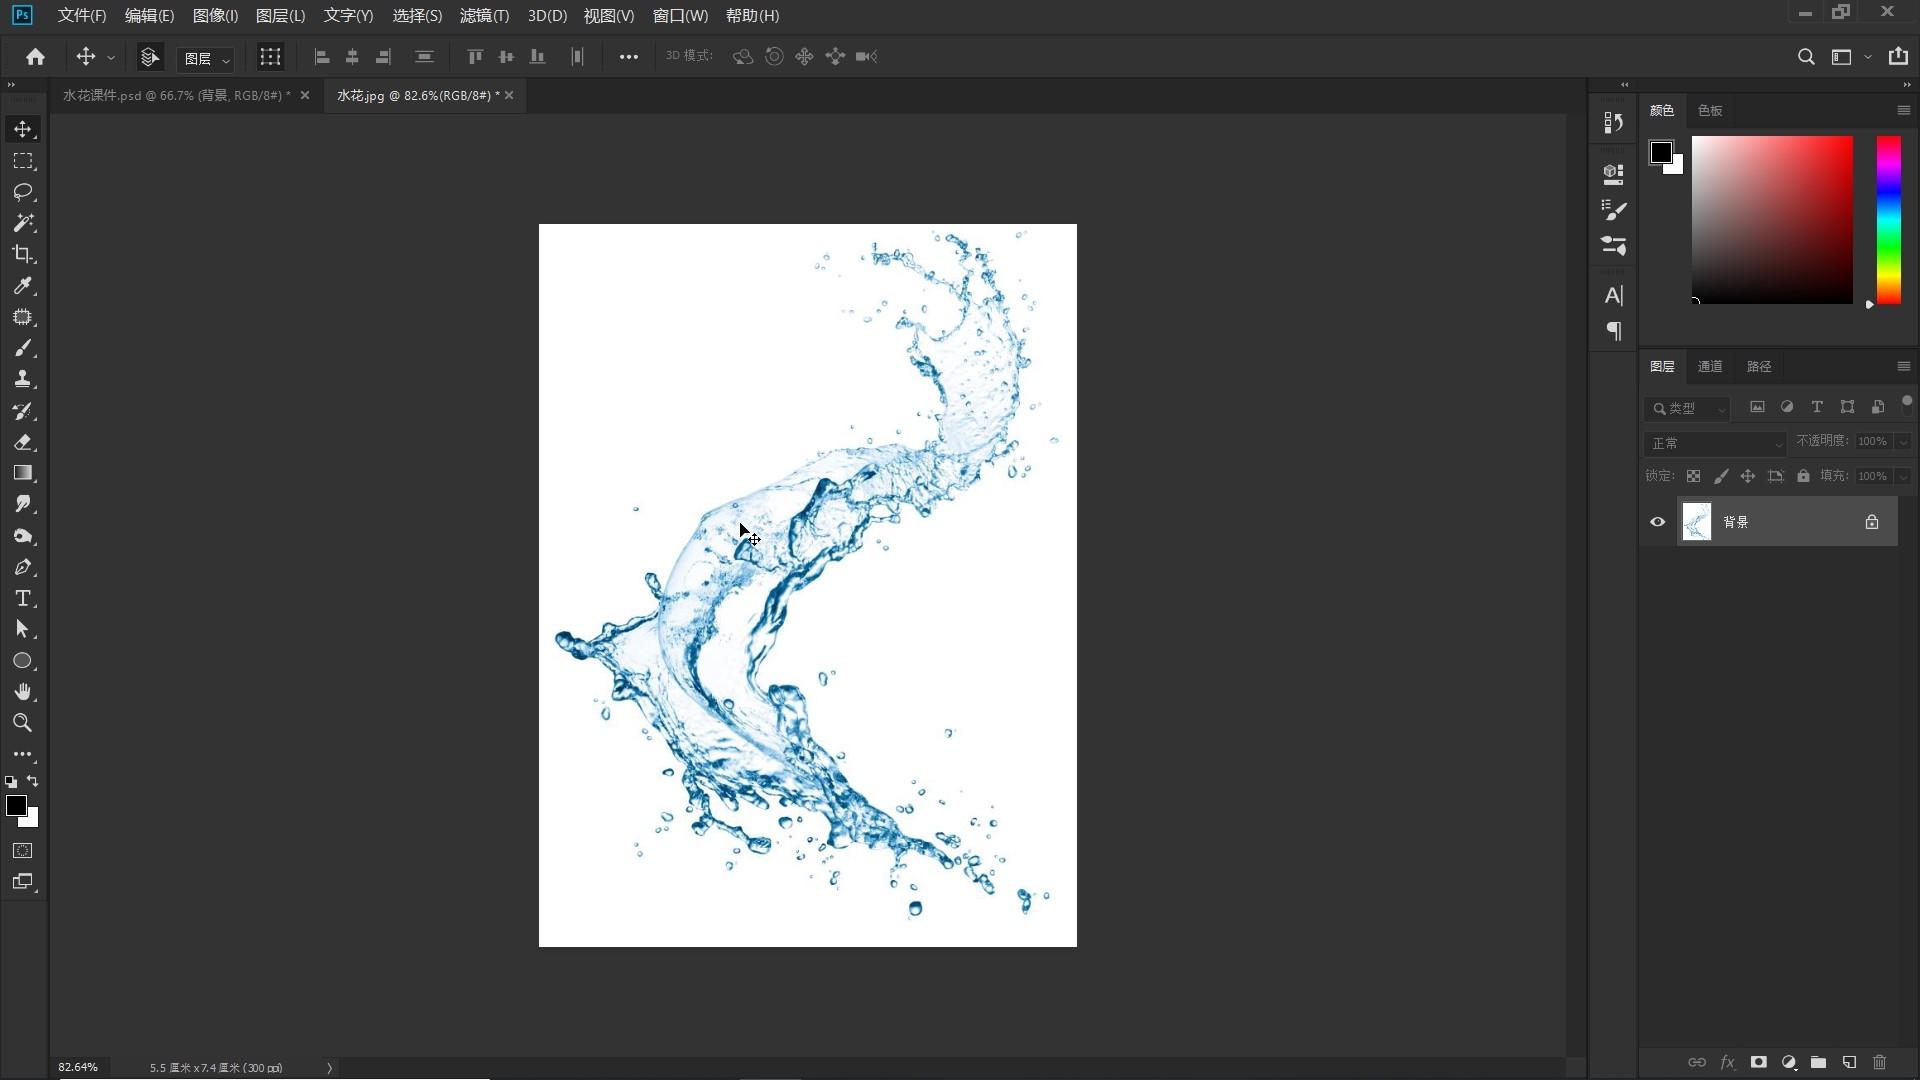Image resolution: width=1920 pixels, height=1080 pixels.
Task: Select the Hand tool
Action: (23, 692)
